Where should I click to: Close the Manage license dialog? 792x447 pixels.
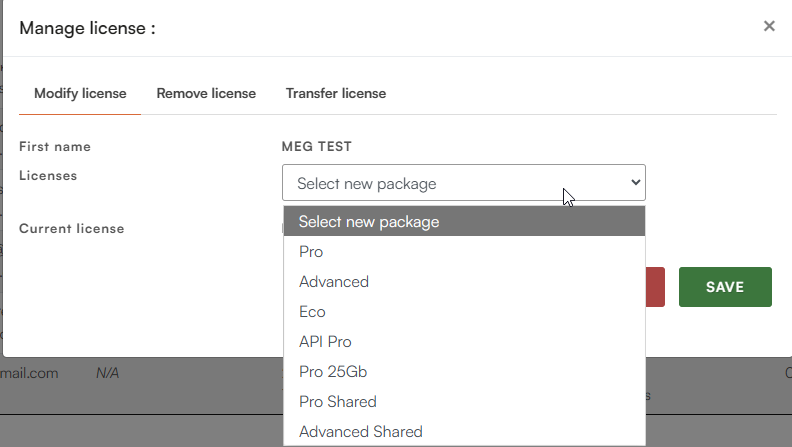point(769,26)
